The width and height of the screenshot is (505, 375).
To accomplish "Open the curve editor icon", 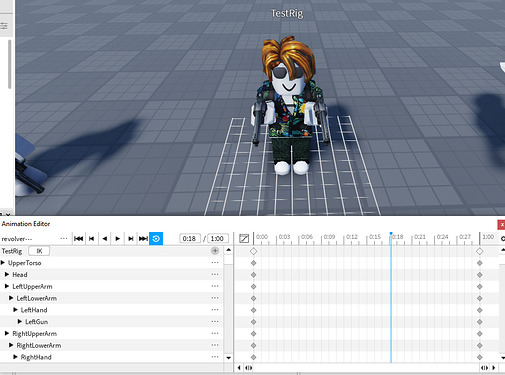I will click(244, 238).
